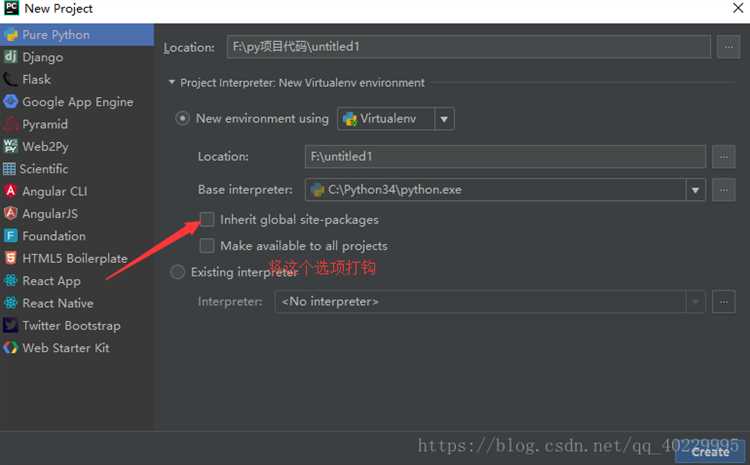Select the Pure Python project icon
The height and width of the screenshot is (465, 750).
(11, 35)
